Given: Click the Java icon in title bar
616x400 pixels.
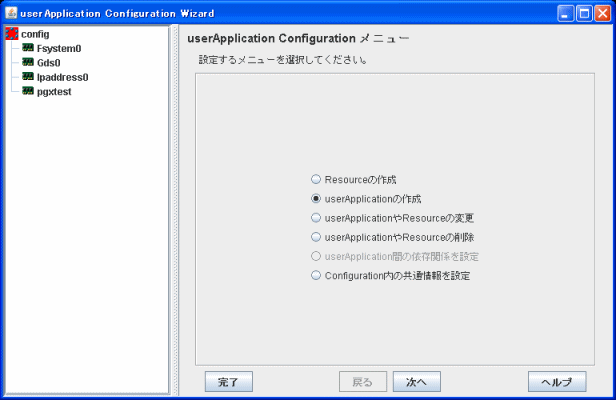Looking at the screenshot, I should [11, 13].
